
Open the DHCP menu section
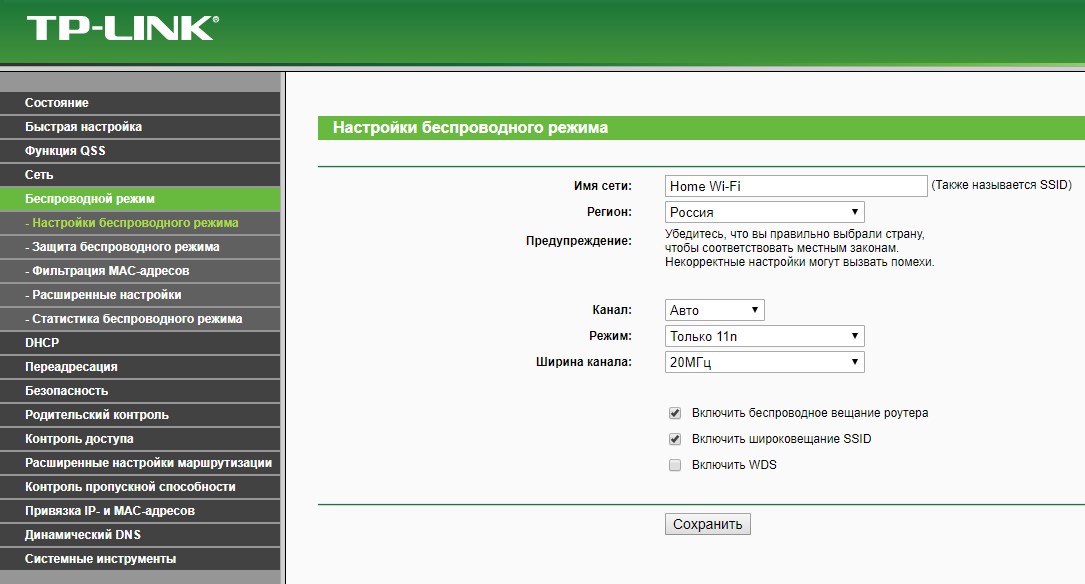42,343
